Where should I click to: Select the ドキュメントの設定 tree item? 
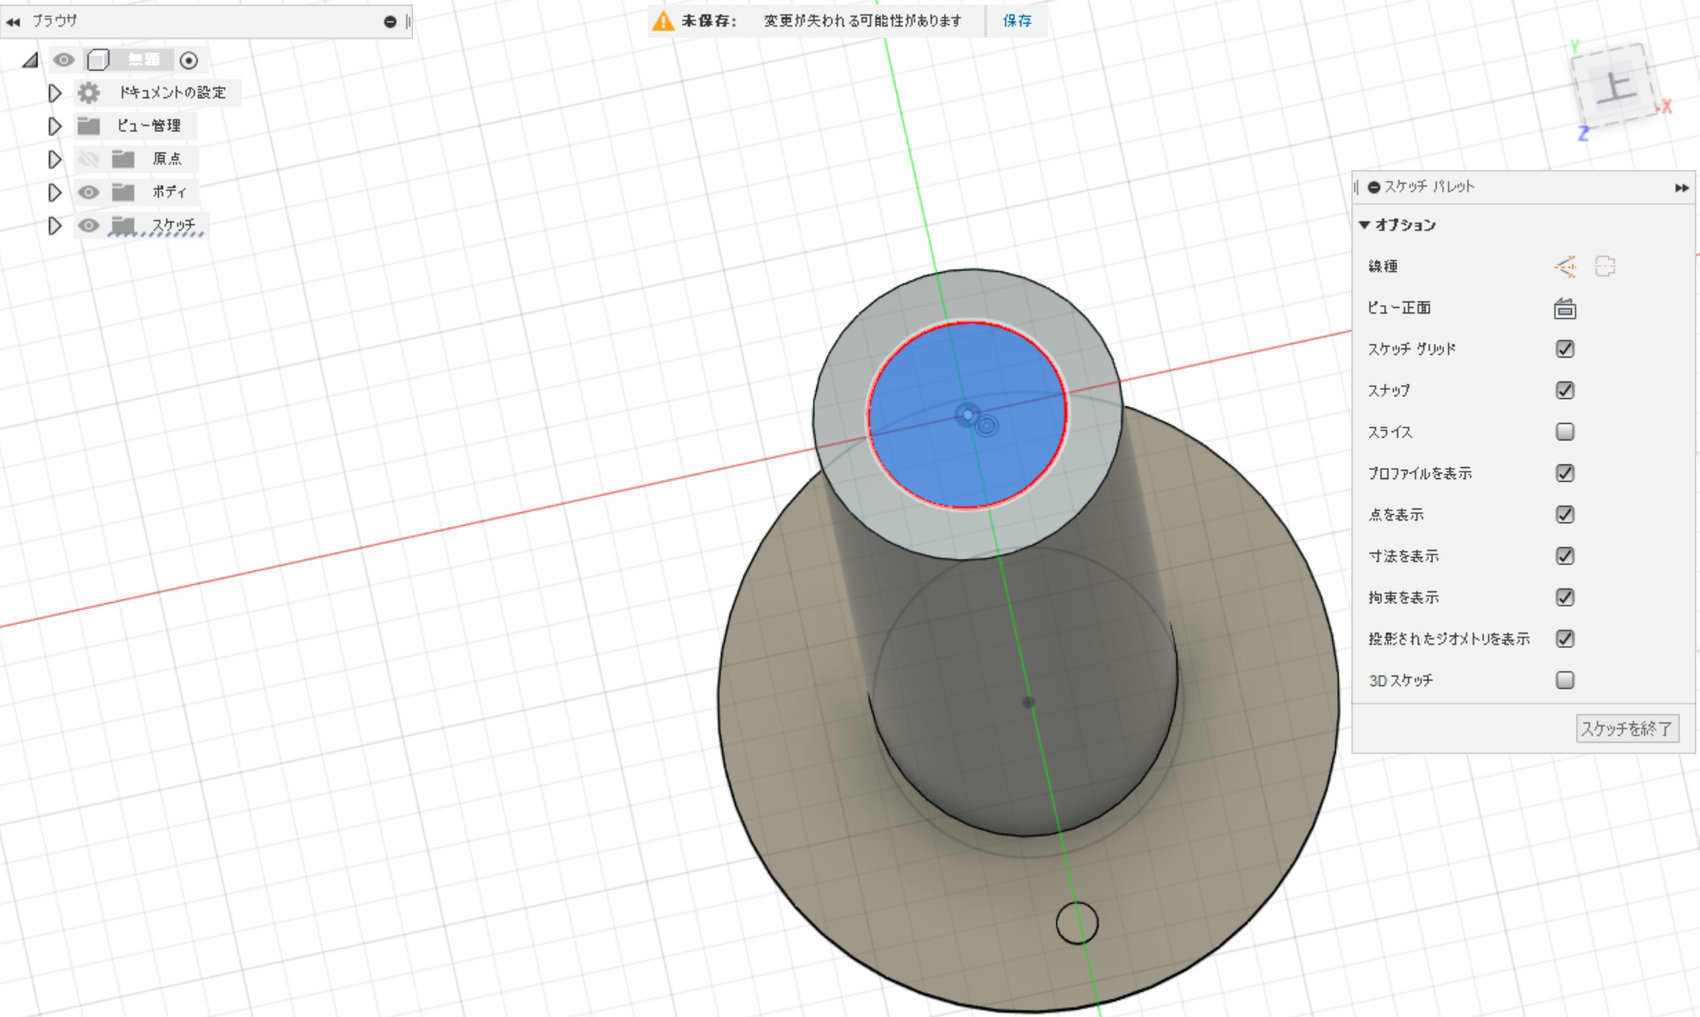point(172,93)
